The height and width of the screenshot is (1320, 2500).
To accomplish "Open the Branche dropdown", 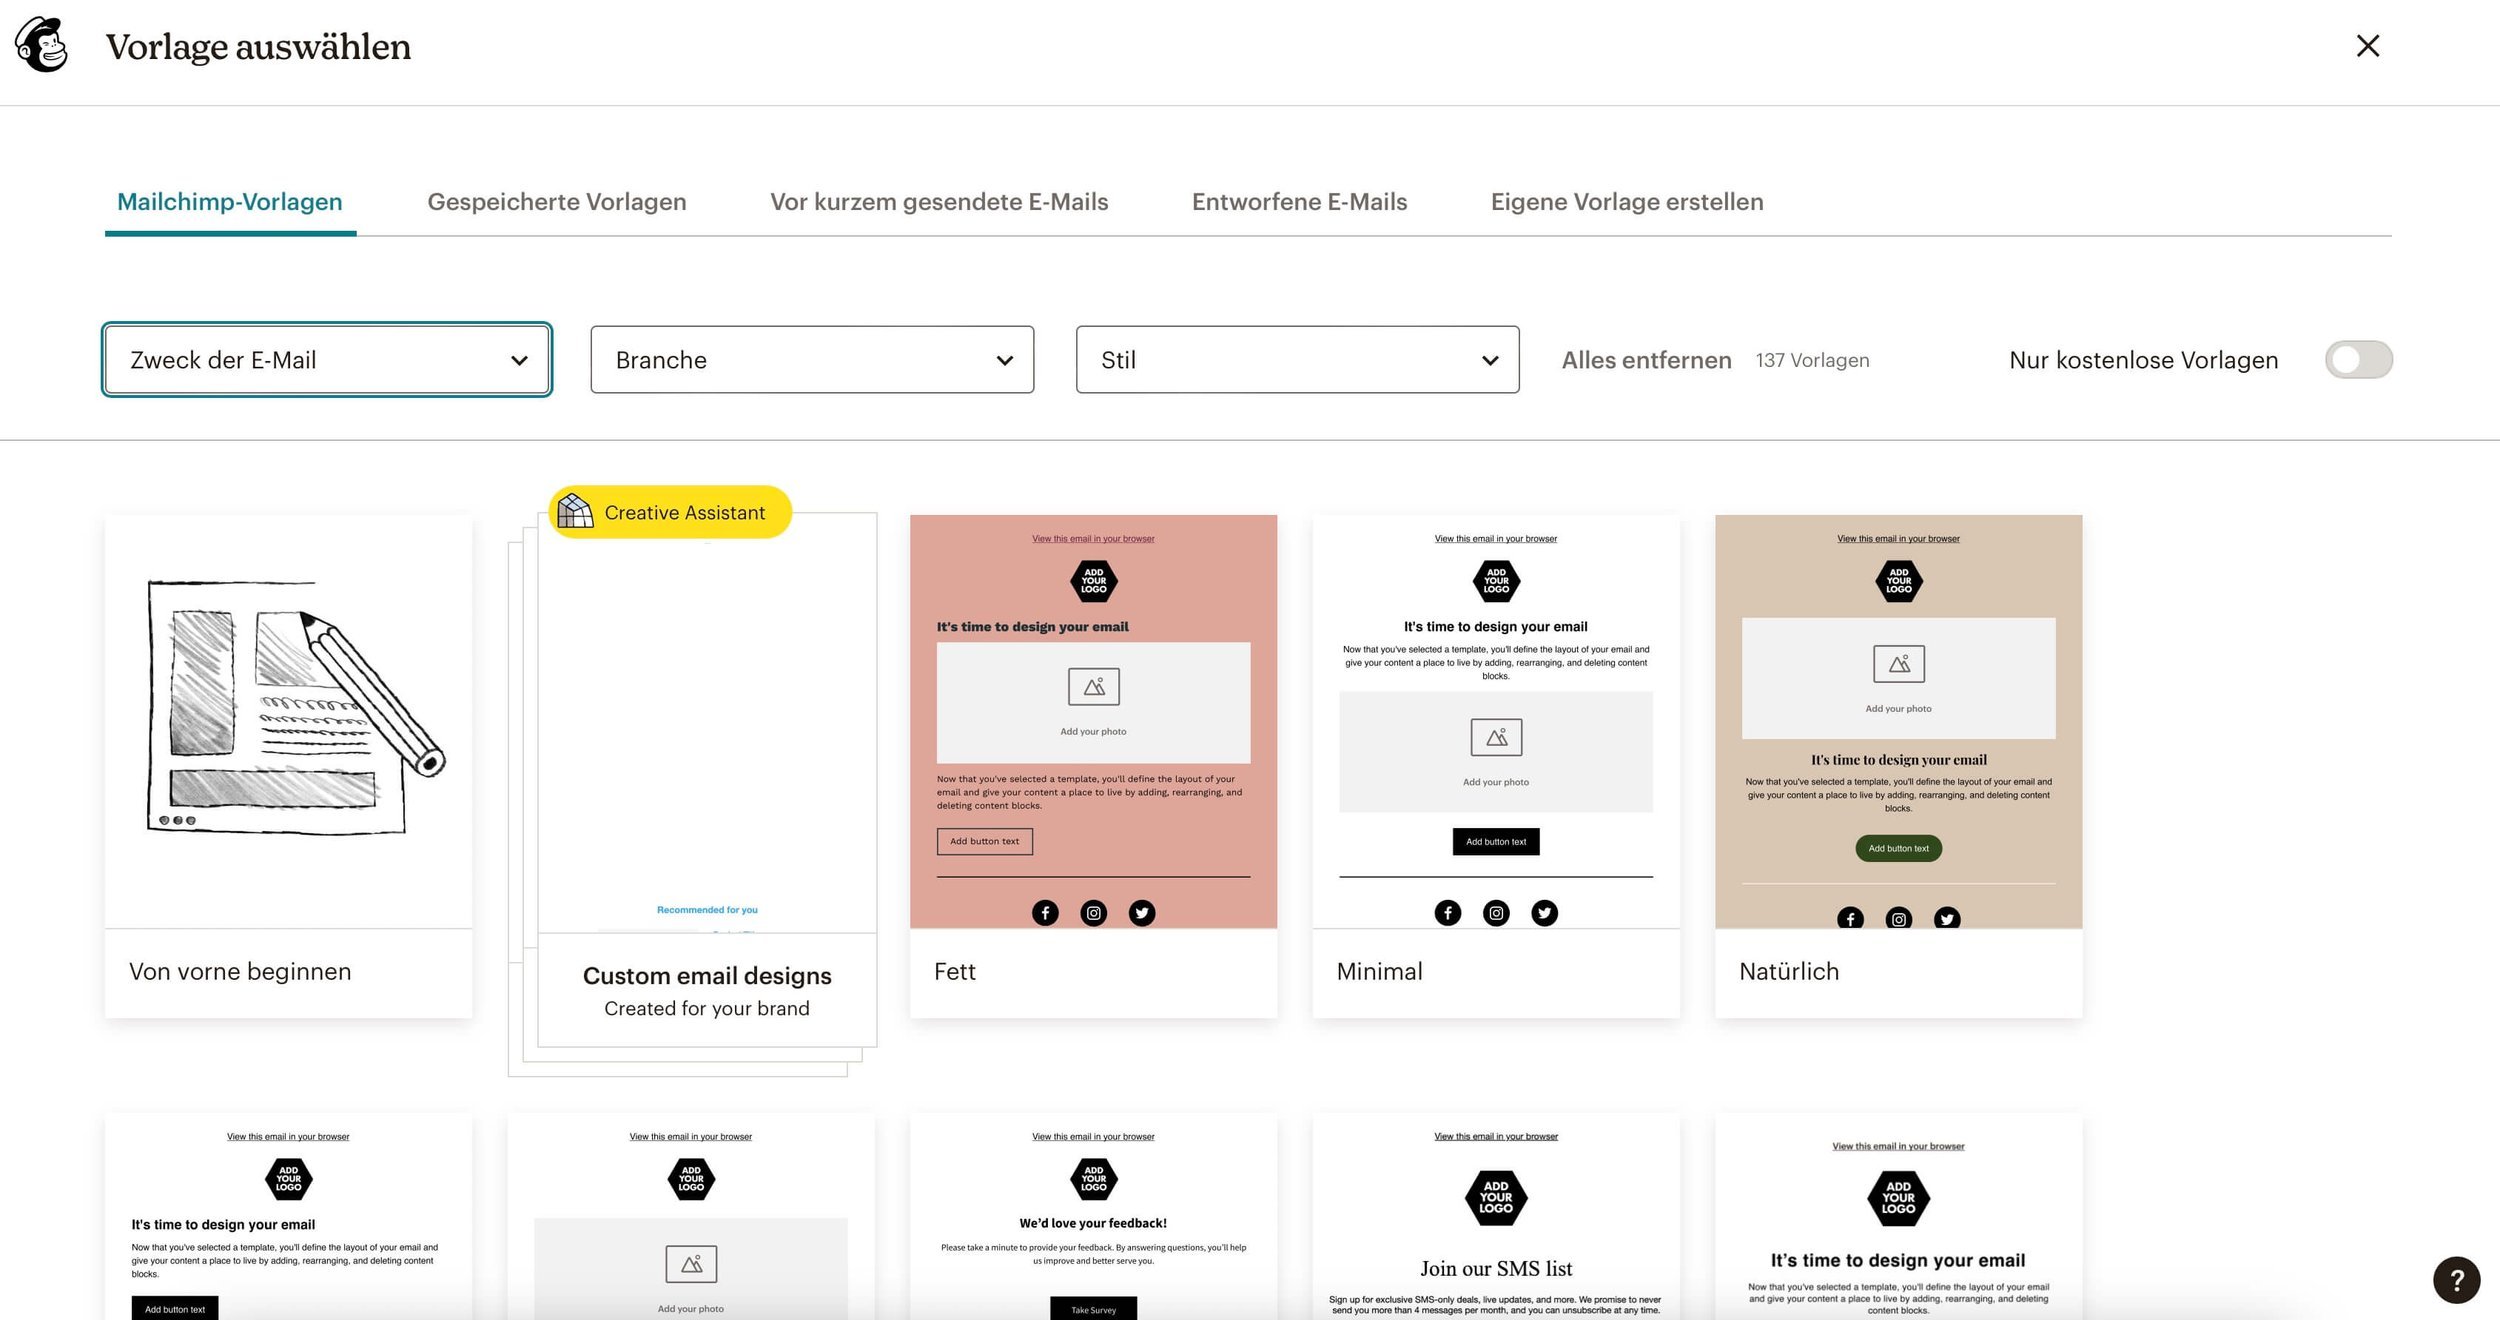I will pos(811,360).
